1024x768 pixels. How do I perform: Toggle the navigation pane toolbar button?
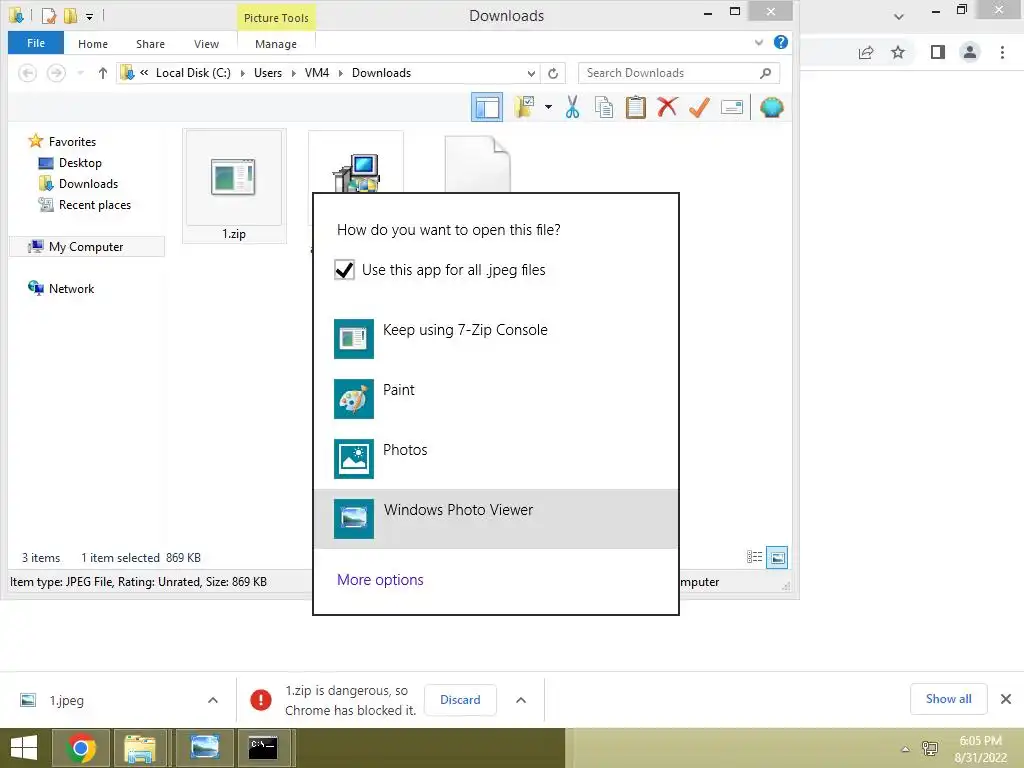(x=487, y=107)
